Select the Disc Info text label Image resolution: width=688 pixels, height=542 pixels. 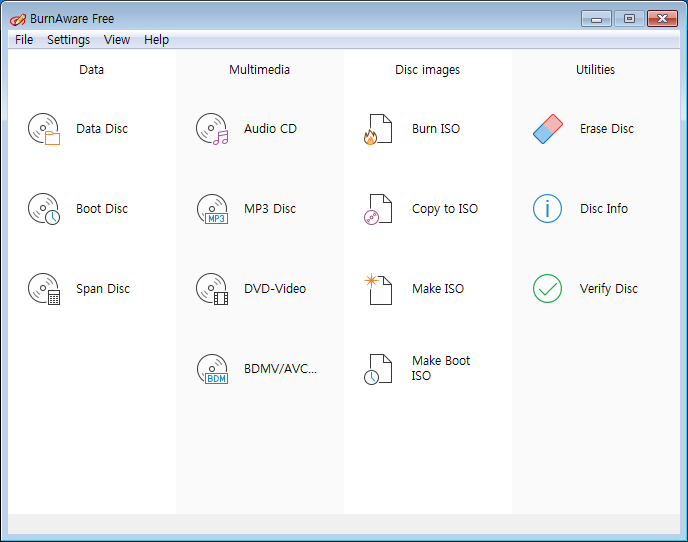point(604,208)
